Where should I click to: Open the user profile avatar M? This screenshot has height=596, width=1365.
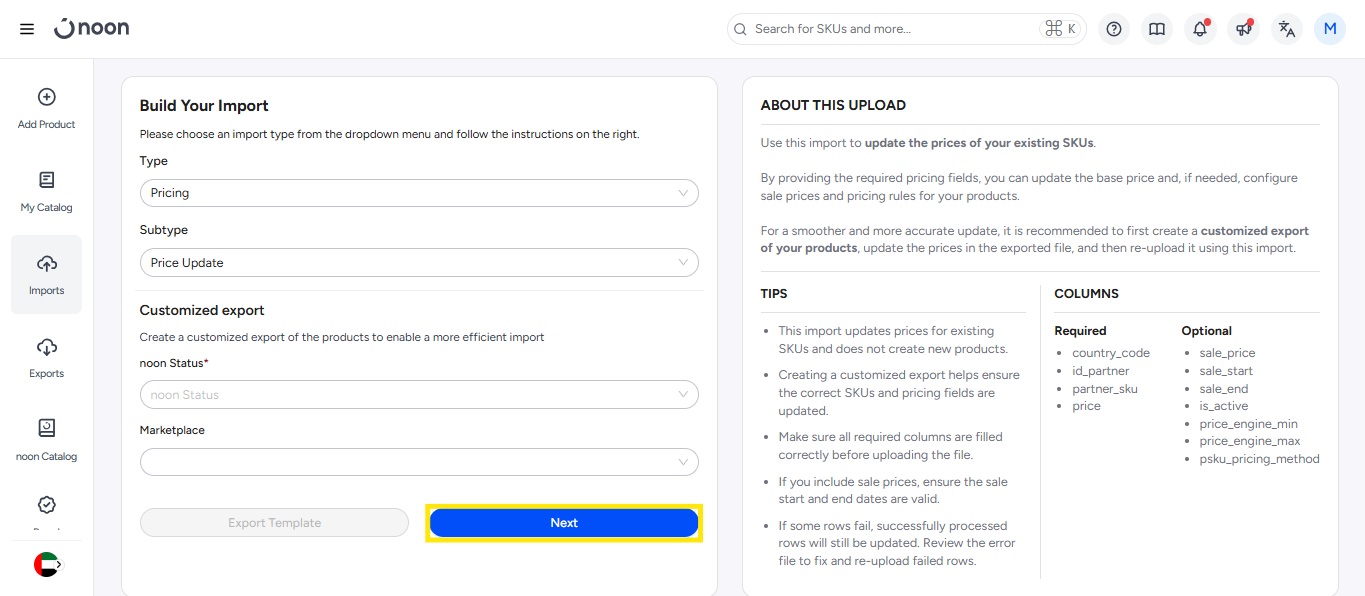[1330, 29]
